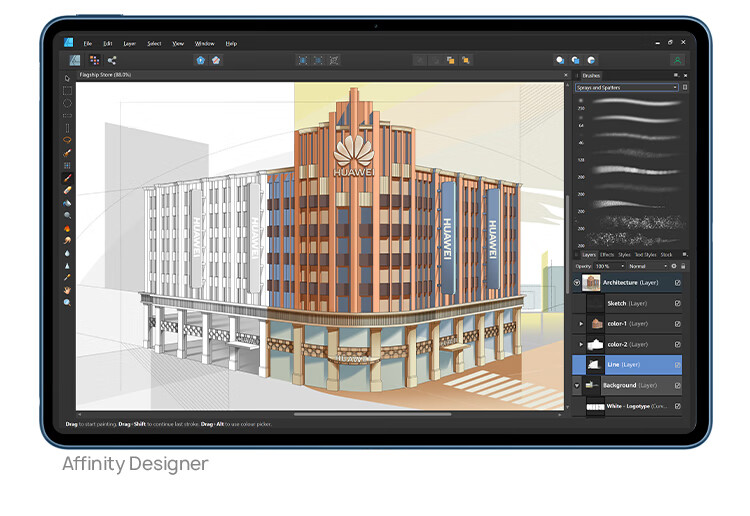Select the Rectangular Marquee tool
The width and height of the screenshot is (750, 516).
click(x=67, y=90)
